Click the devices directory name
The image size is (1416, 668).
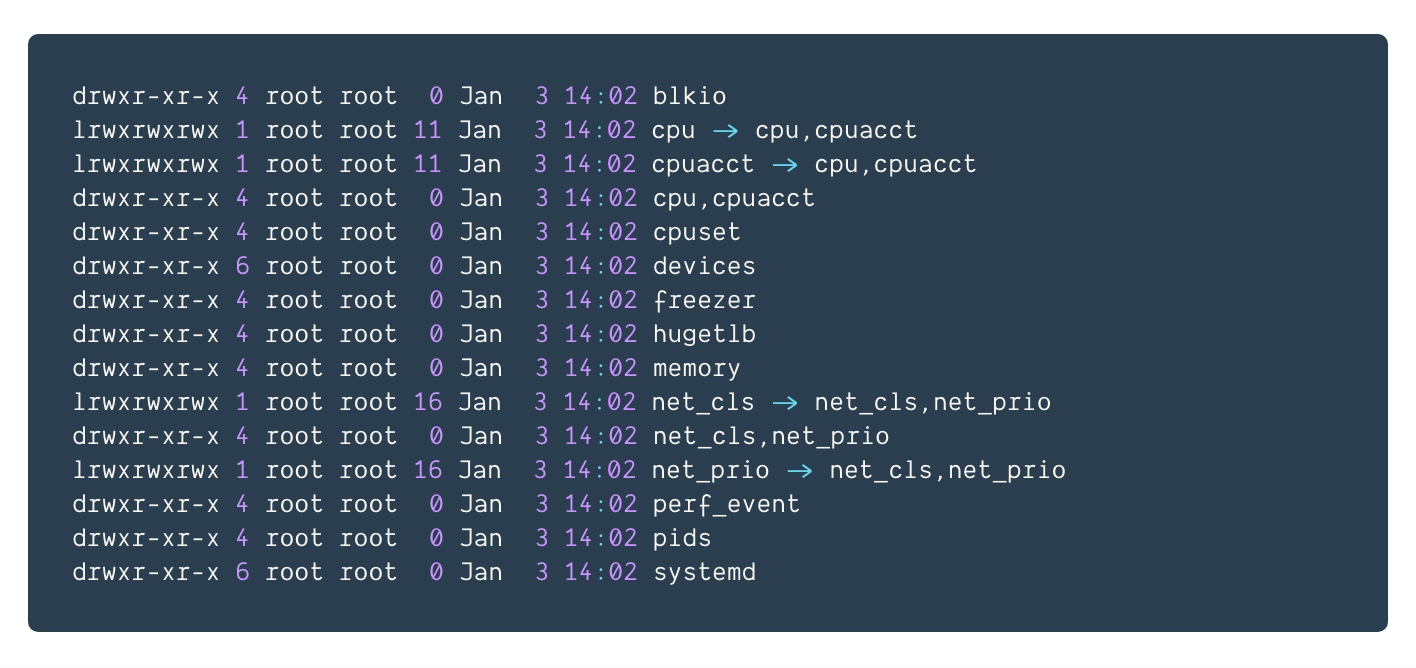point(704,267)
